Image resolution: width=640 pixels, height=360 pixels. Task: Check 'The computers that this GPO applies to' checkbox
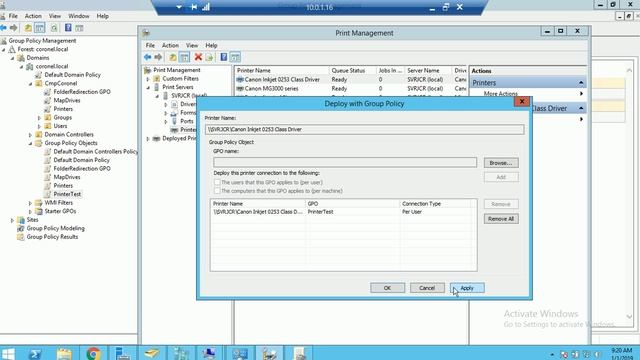pyautogui.click(x=217, y=191)
